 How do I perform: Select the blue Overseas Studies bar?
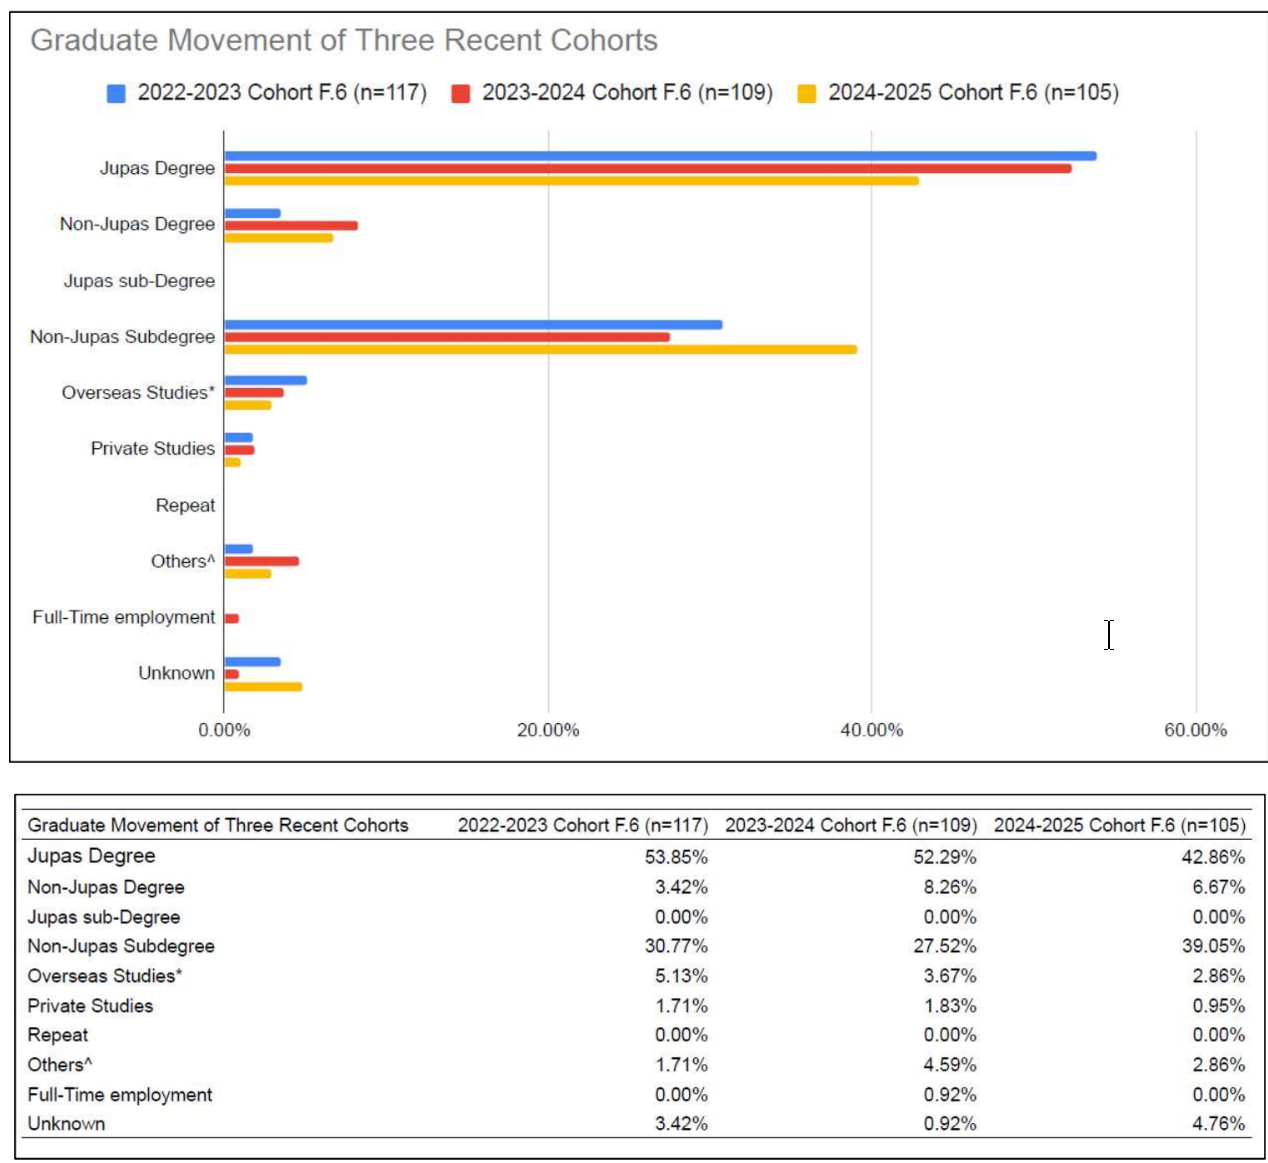[266, 380]
